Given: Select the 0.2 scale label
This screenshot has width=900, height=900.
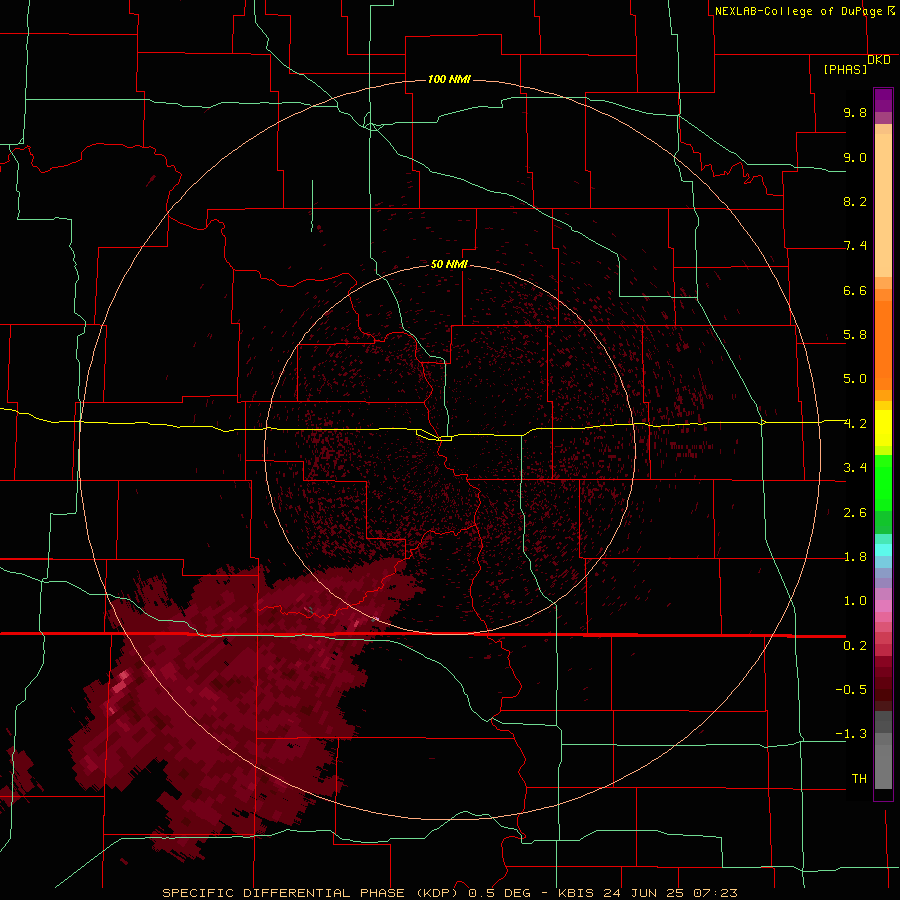Looking at the screenshot, I should tap(855, 646).
